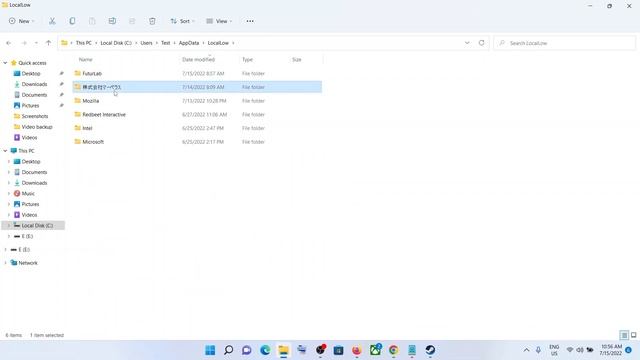Click Users in the address breadcrumb
The width and height of the screenshot is (640, 360).
point(146,43)
